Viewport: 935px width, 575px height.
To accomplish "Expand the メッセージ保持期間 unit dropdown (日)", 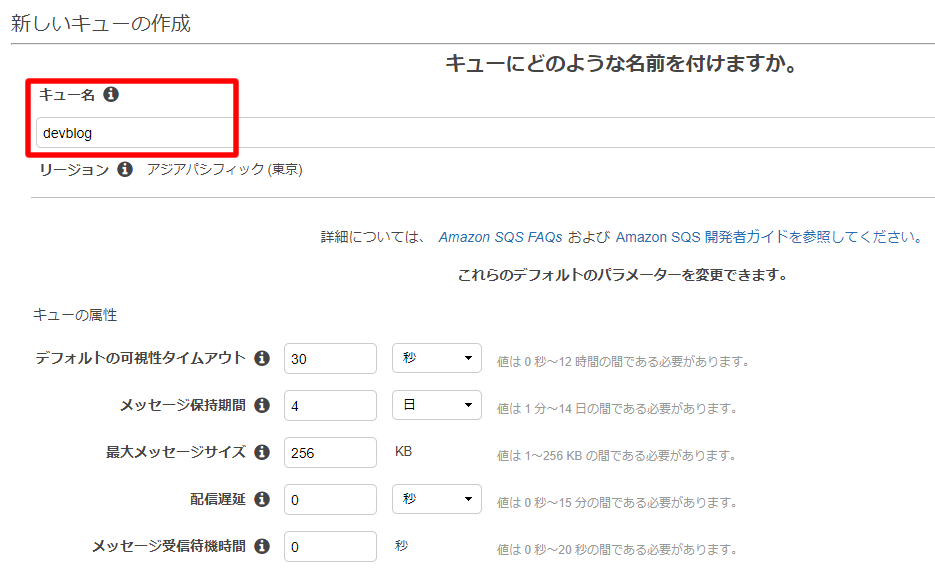I will (x=436, y=405).
